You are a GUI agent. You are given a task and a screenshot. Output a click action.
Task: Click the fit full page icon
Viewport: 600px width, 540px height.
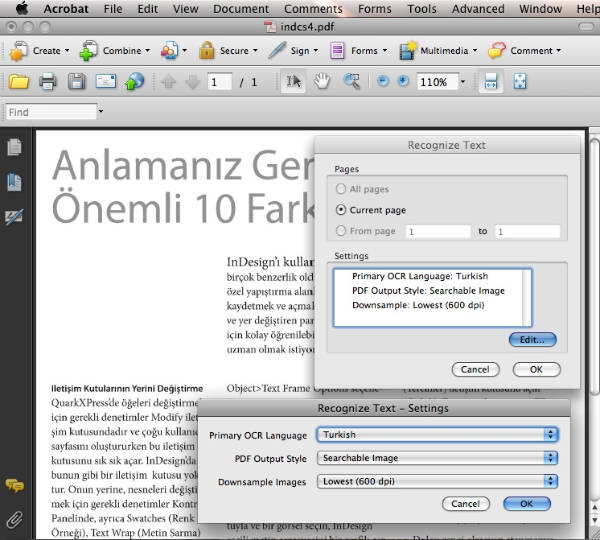pyautogui.click(x=520, y=82)
